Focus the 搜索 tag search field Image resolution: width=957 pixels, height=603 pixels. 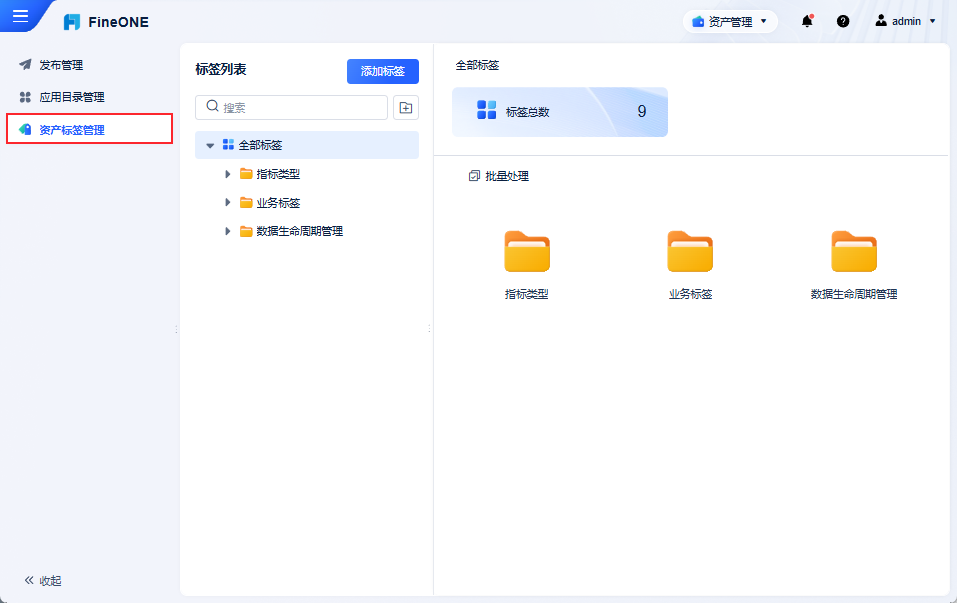(291, 107)
